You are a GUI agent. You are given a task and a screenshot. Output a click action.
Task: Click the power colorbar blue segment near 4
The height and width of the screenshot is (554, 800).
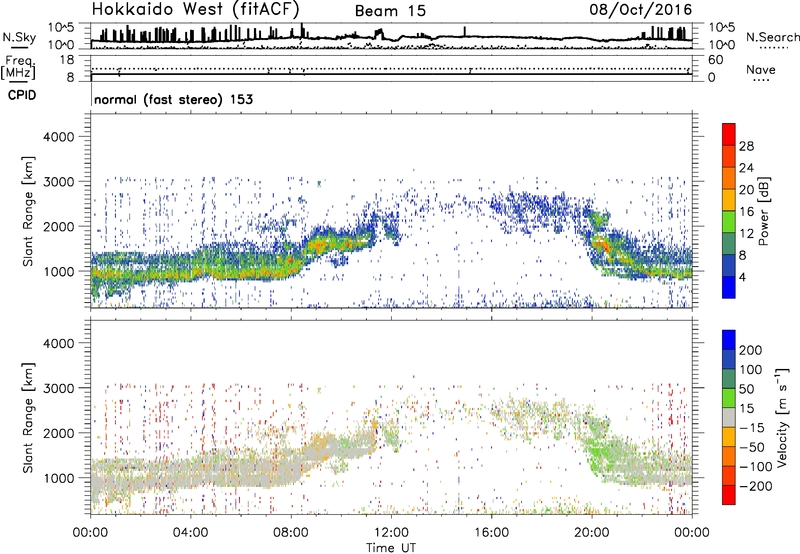(729, 288)
